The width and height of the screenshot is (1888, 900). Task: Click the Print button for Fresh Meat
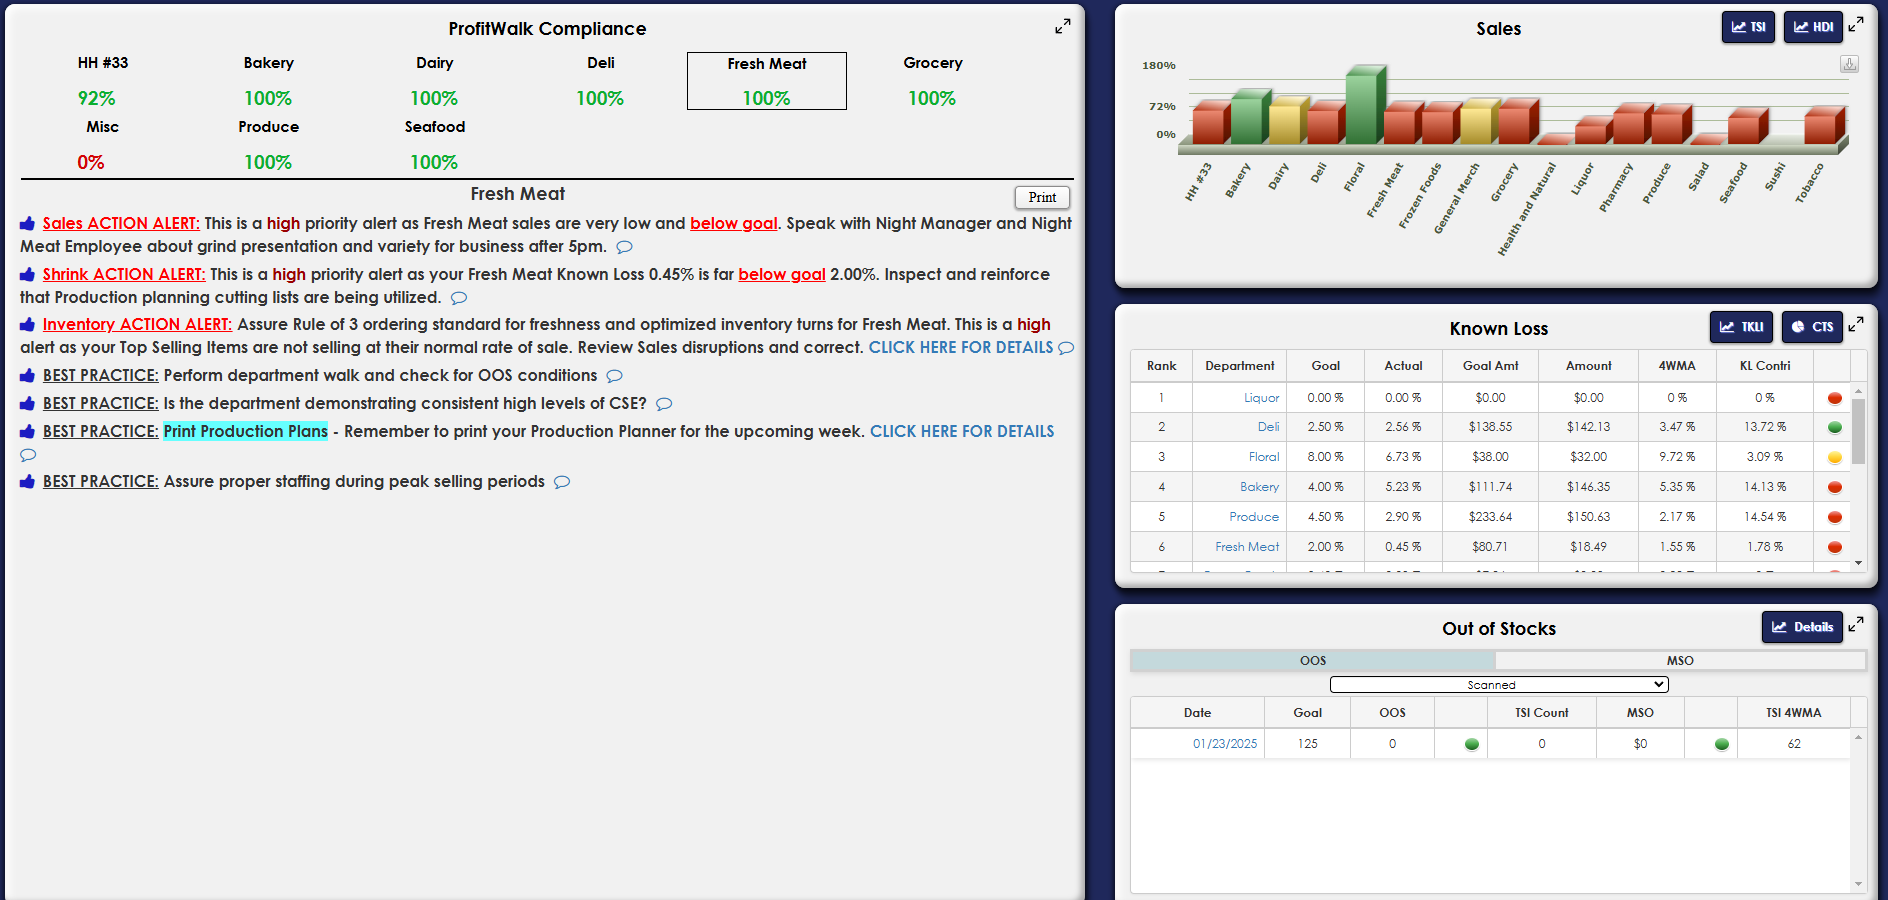1042,198
